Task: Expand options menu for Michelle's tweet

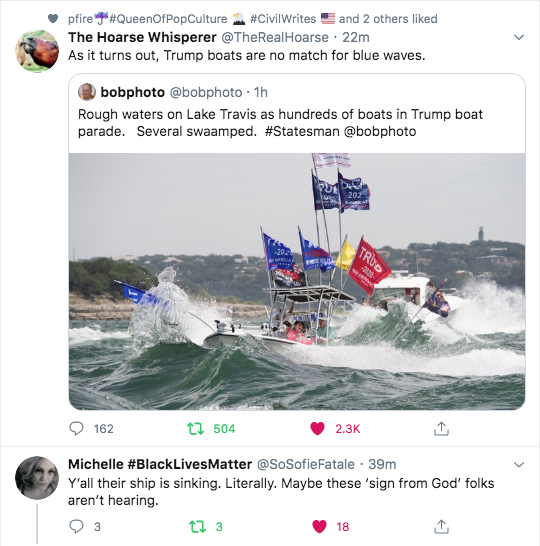Action: 519,465
